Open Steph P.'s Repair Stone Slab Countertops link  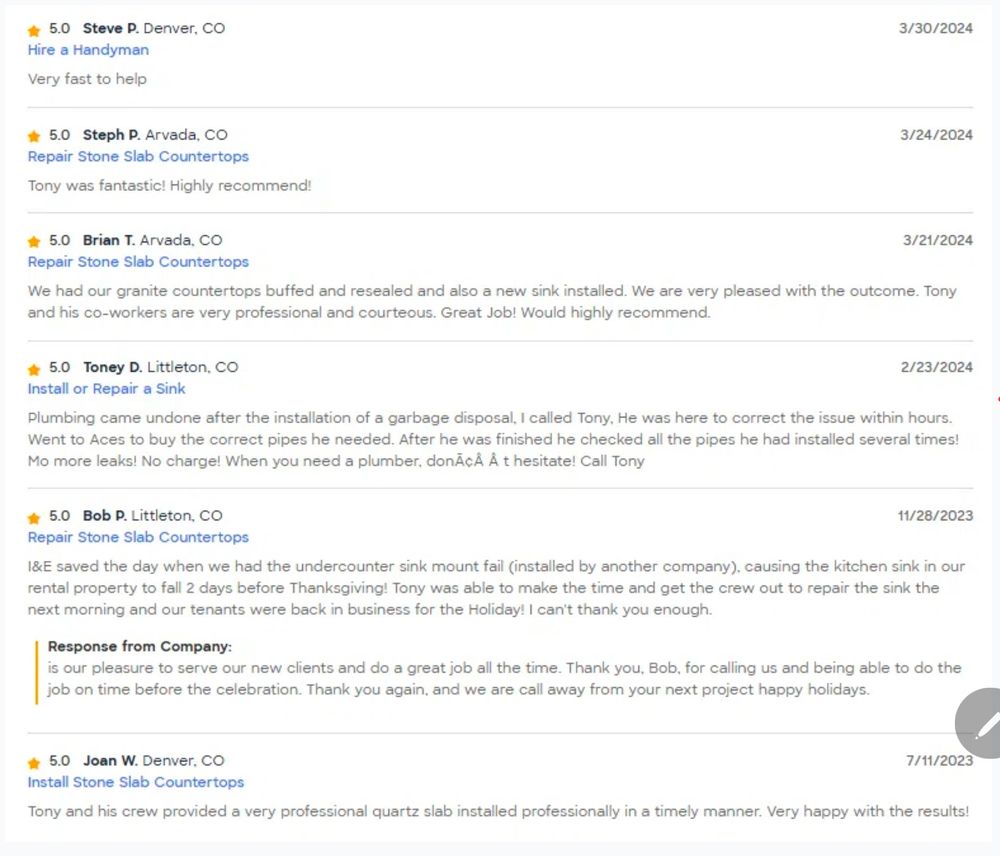[138, 156]
